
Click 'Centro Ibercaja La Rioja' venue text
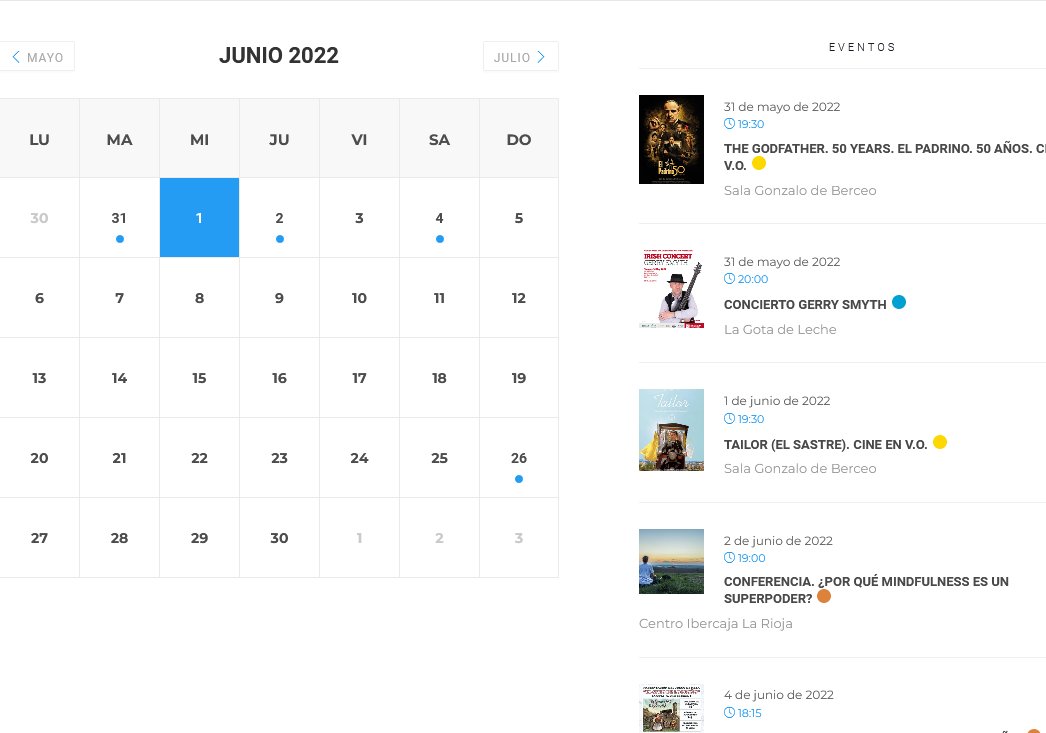[716, 624]
